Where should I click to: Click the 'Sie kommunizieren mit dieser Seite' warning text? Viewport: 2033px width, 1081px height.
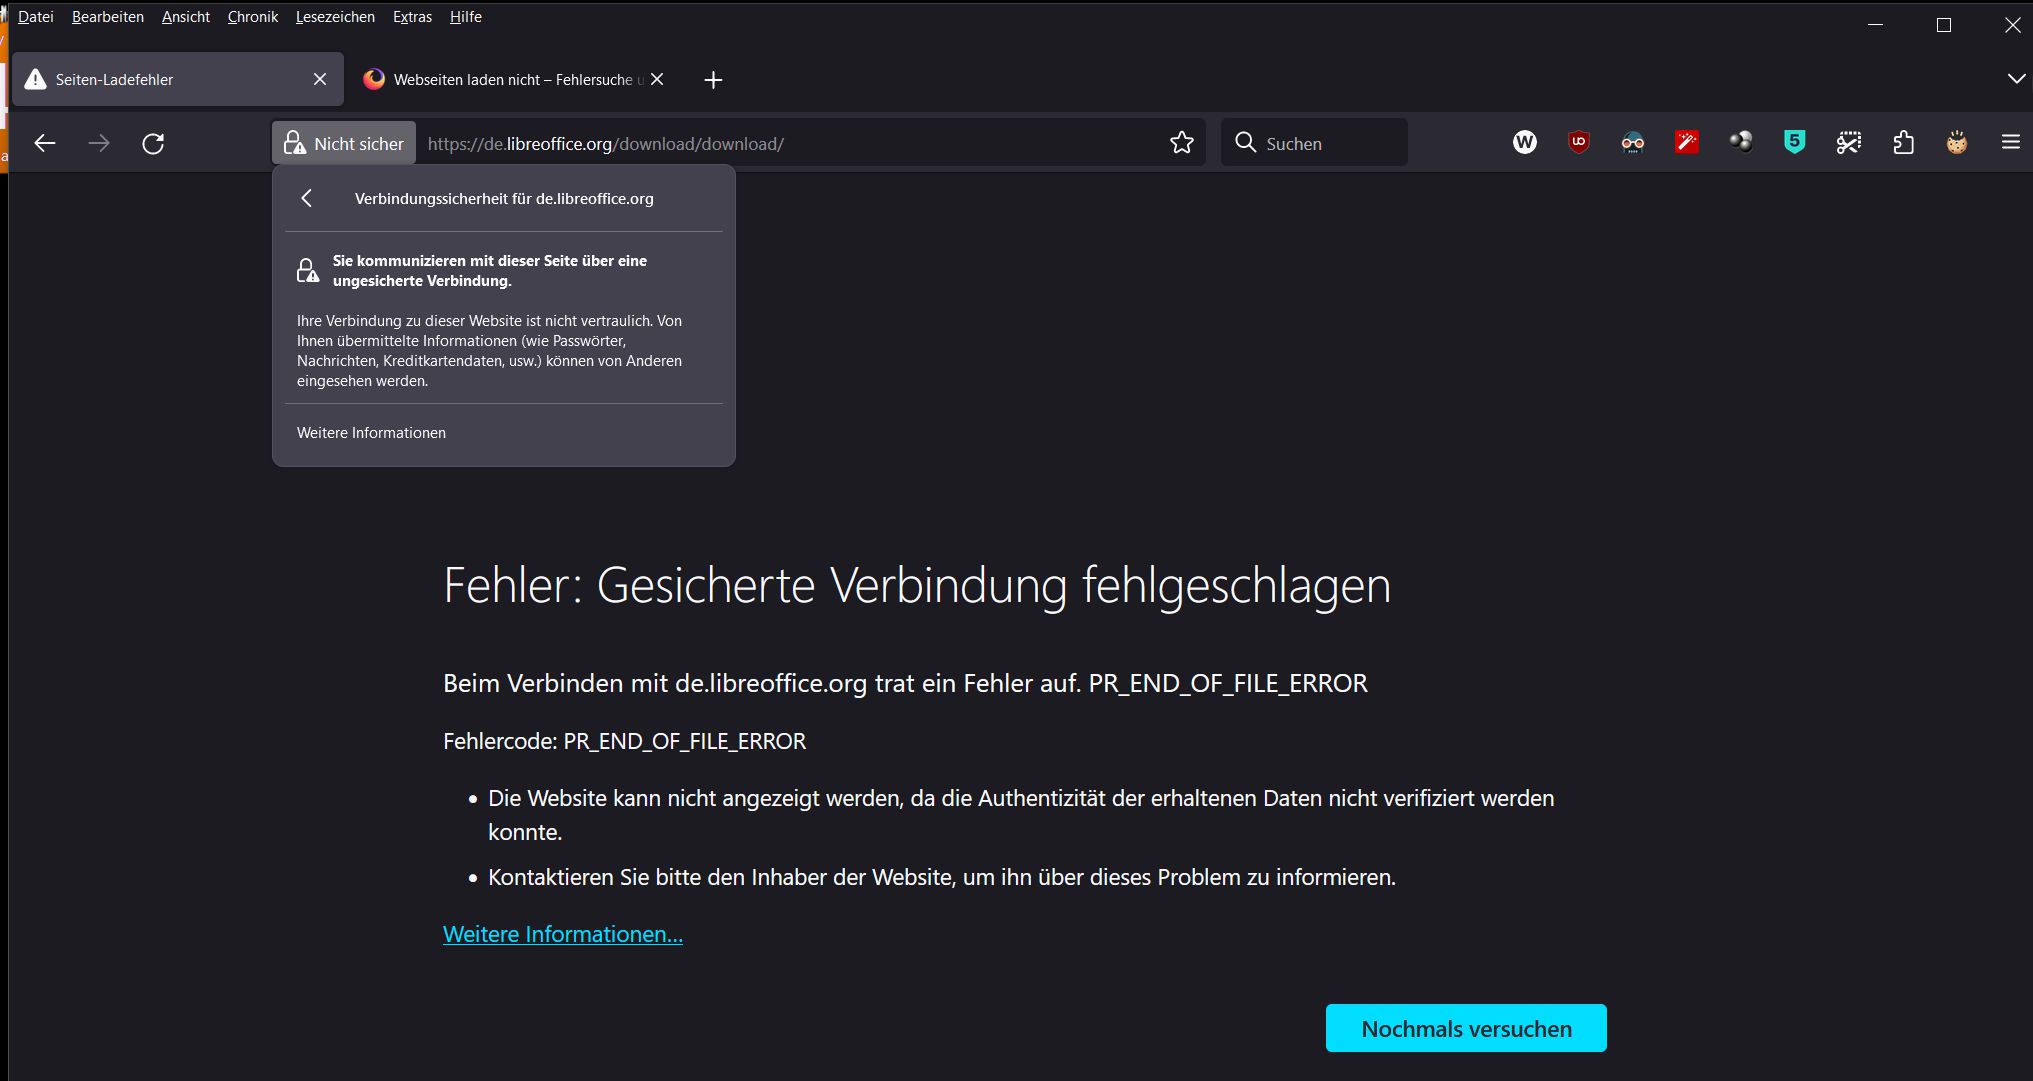tap(490, 271)
